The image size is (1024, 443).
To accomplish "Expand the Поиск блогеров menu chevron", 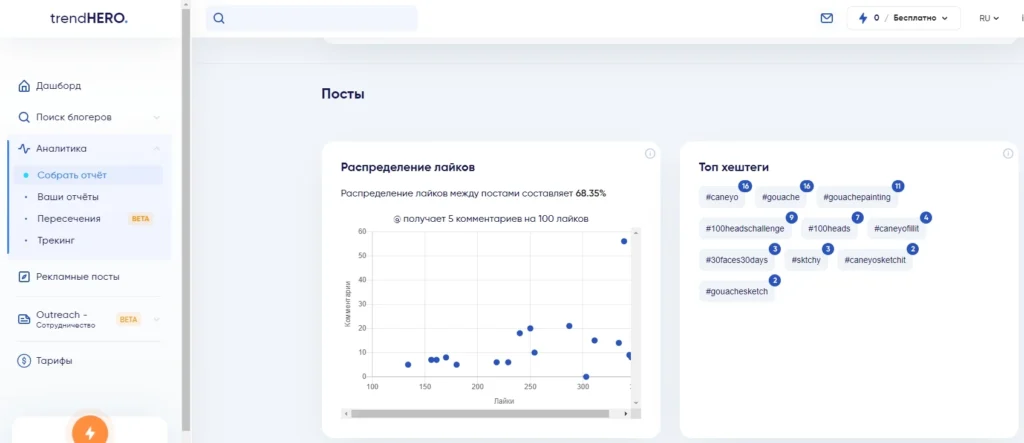I will (157, 118).
